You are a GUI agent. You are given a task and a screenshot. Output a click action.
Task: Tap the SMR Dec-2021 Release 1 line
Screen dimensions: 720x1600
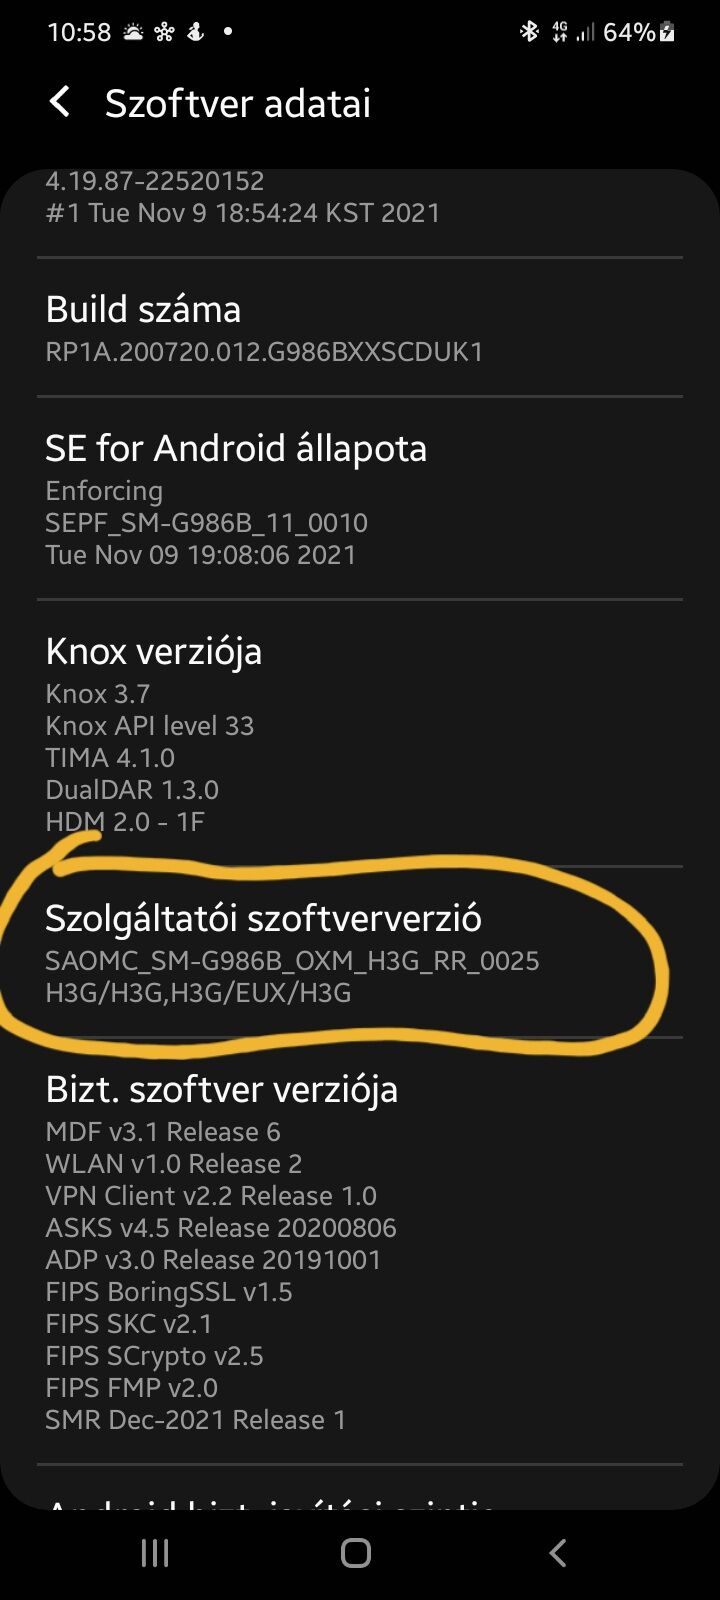click(196, 1420)
